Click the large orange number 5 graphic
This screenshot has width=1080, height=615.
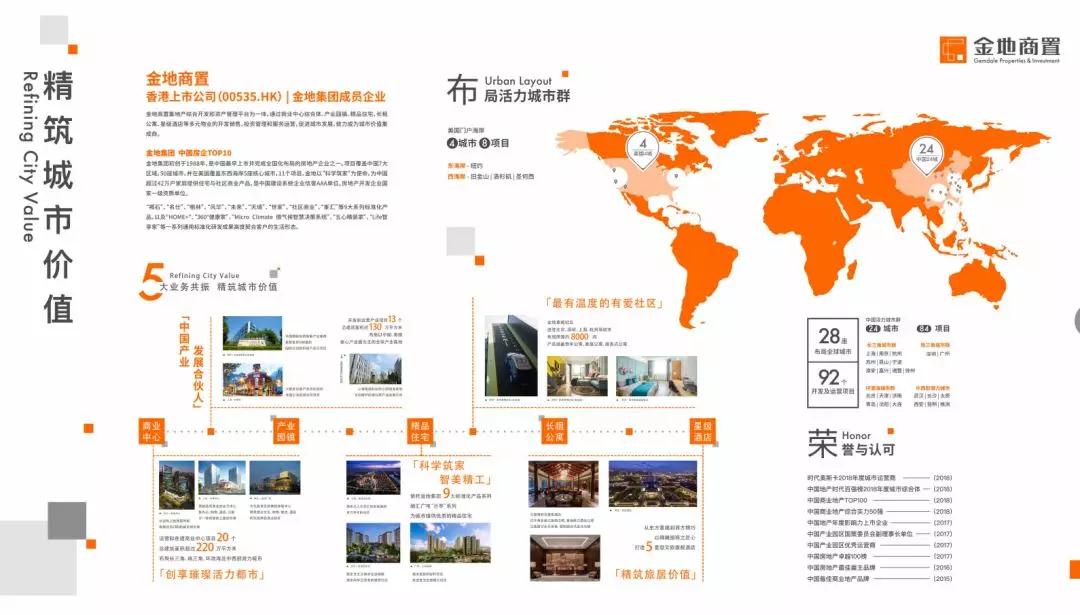(x=150, y=282)
